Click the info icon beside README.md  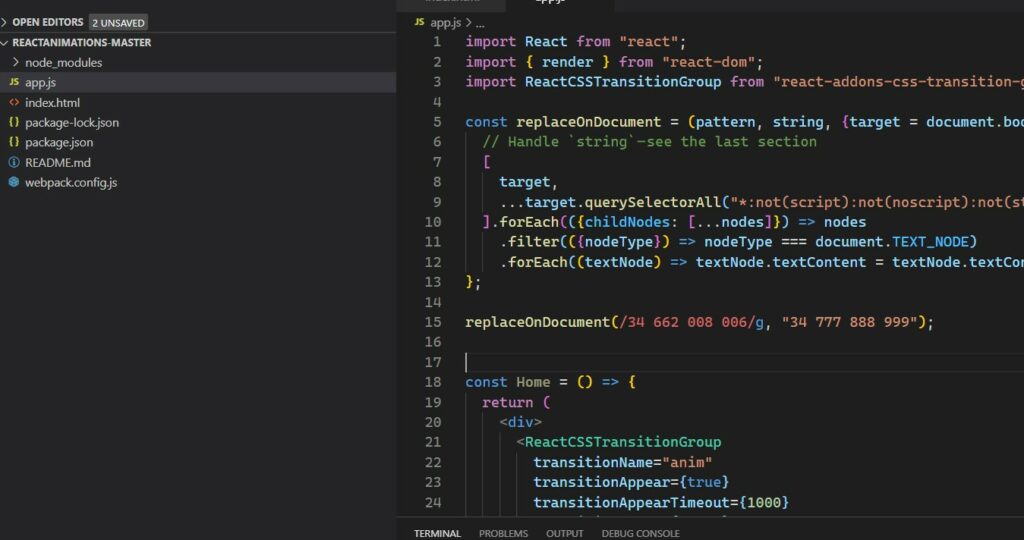[x=14, y=162]
